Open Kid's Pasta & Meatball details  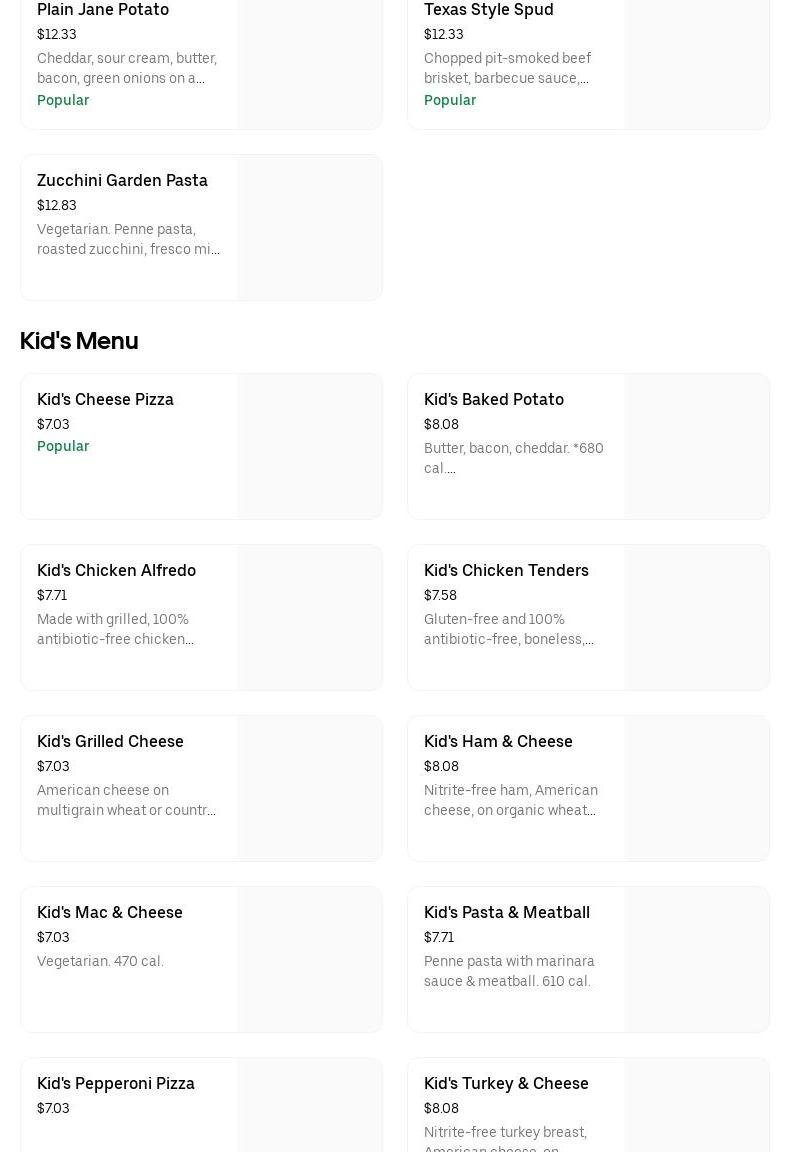[507, 913]
